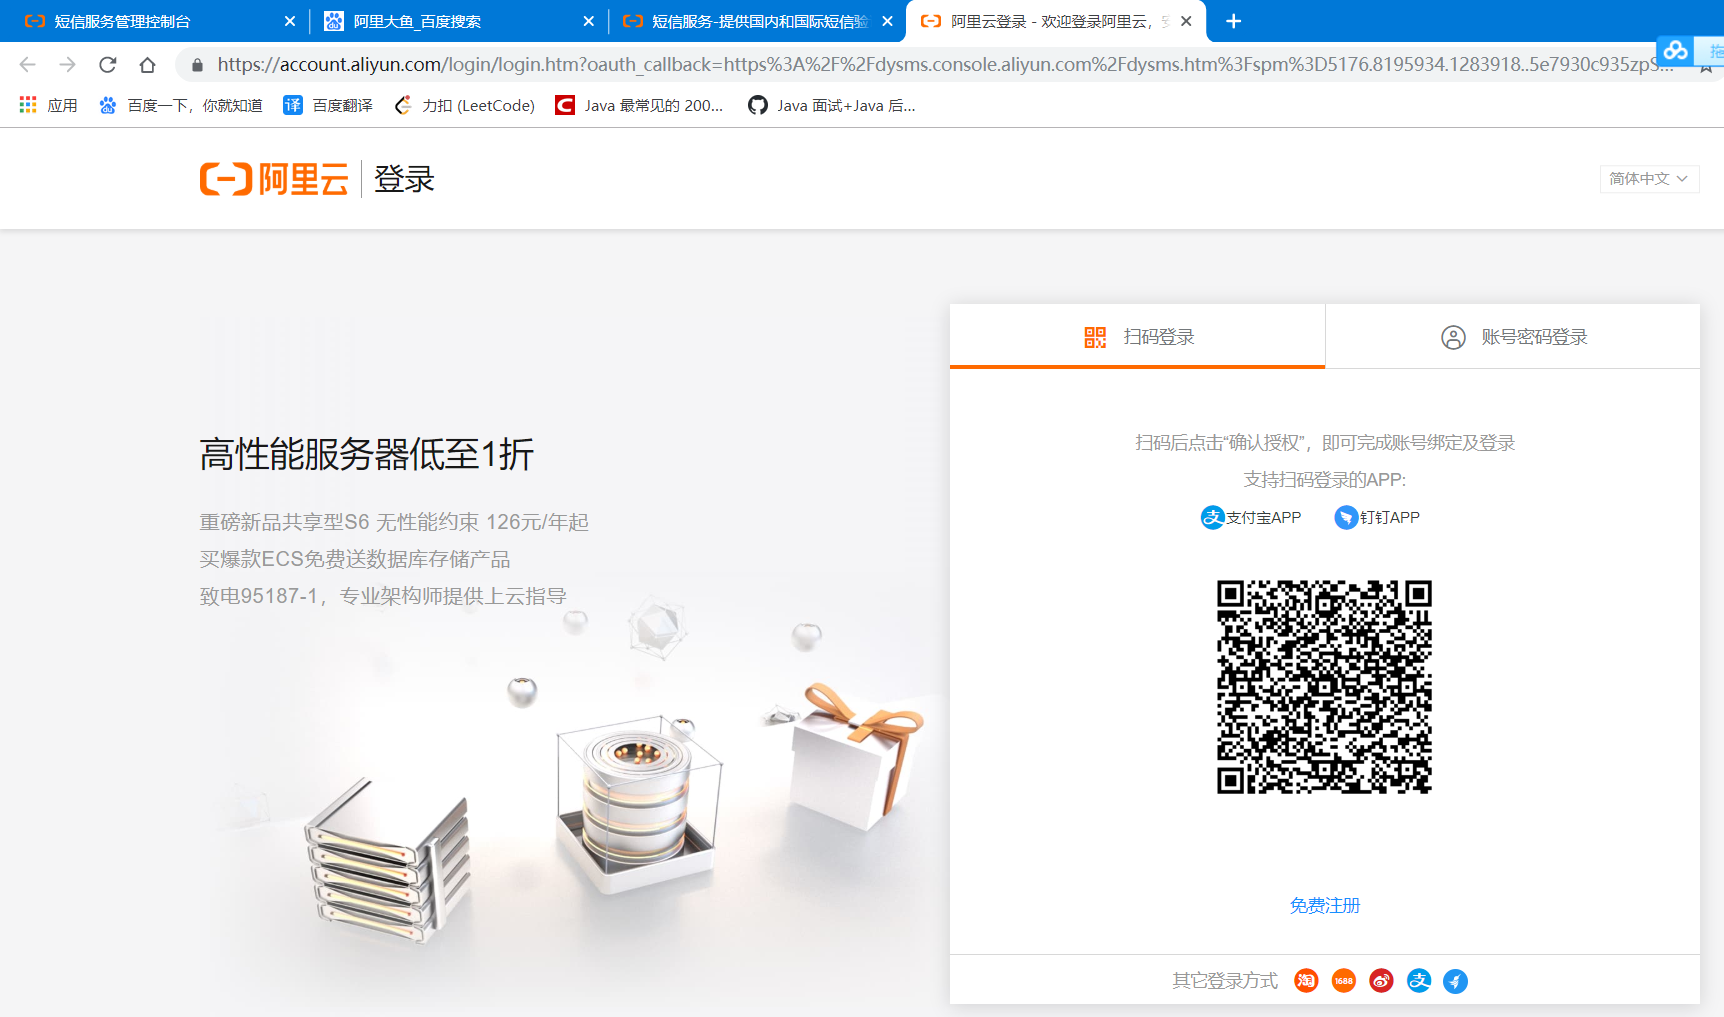Viewport: 1724px width, 1017px height.
Task: Open the 百度翻译 bookmark
Action: point(328,105)
